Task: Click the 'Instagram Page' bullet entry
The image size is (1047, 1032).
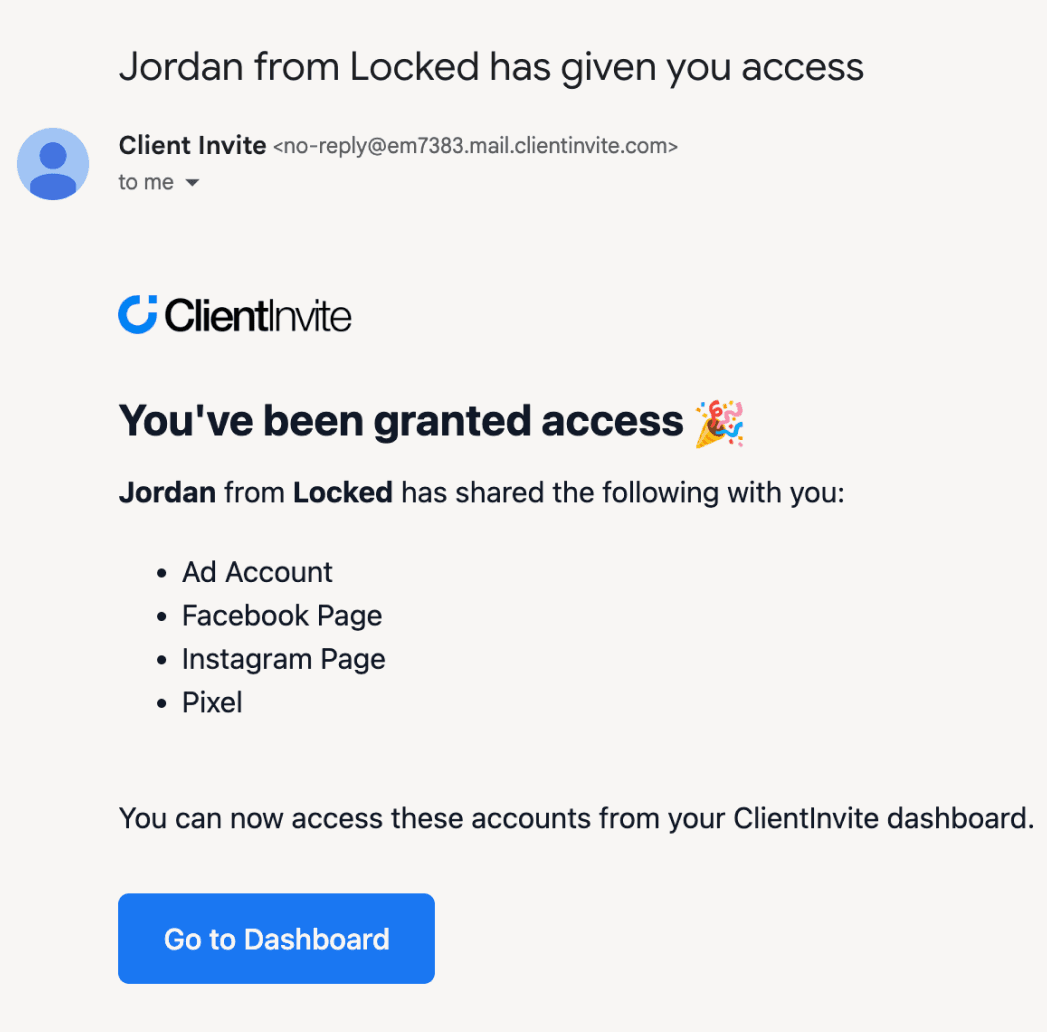Action: [283, 658]
